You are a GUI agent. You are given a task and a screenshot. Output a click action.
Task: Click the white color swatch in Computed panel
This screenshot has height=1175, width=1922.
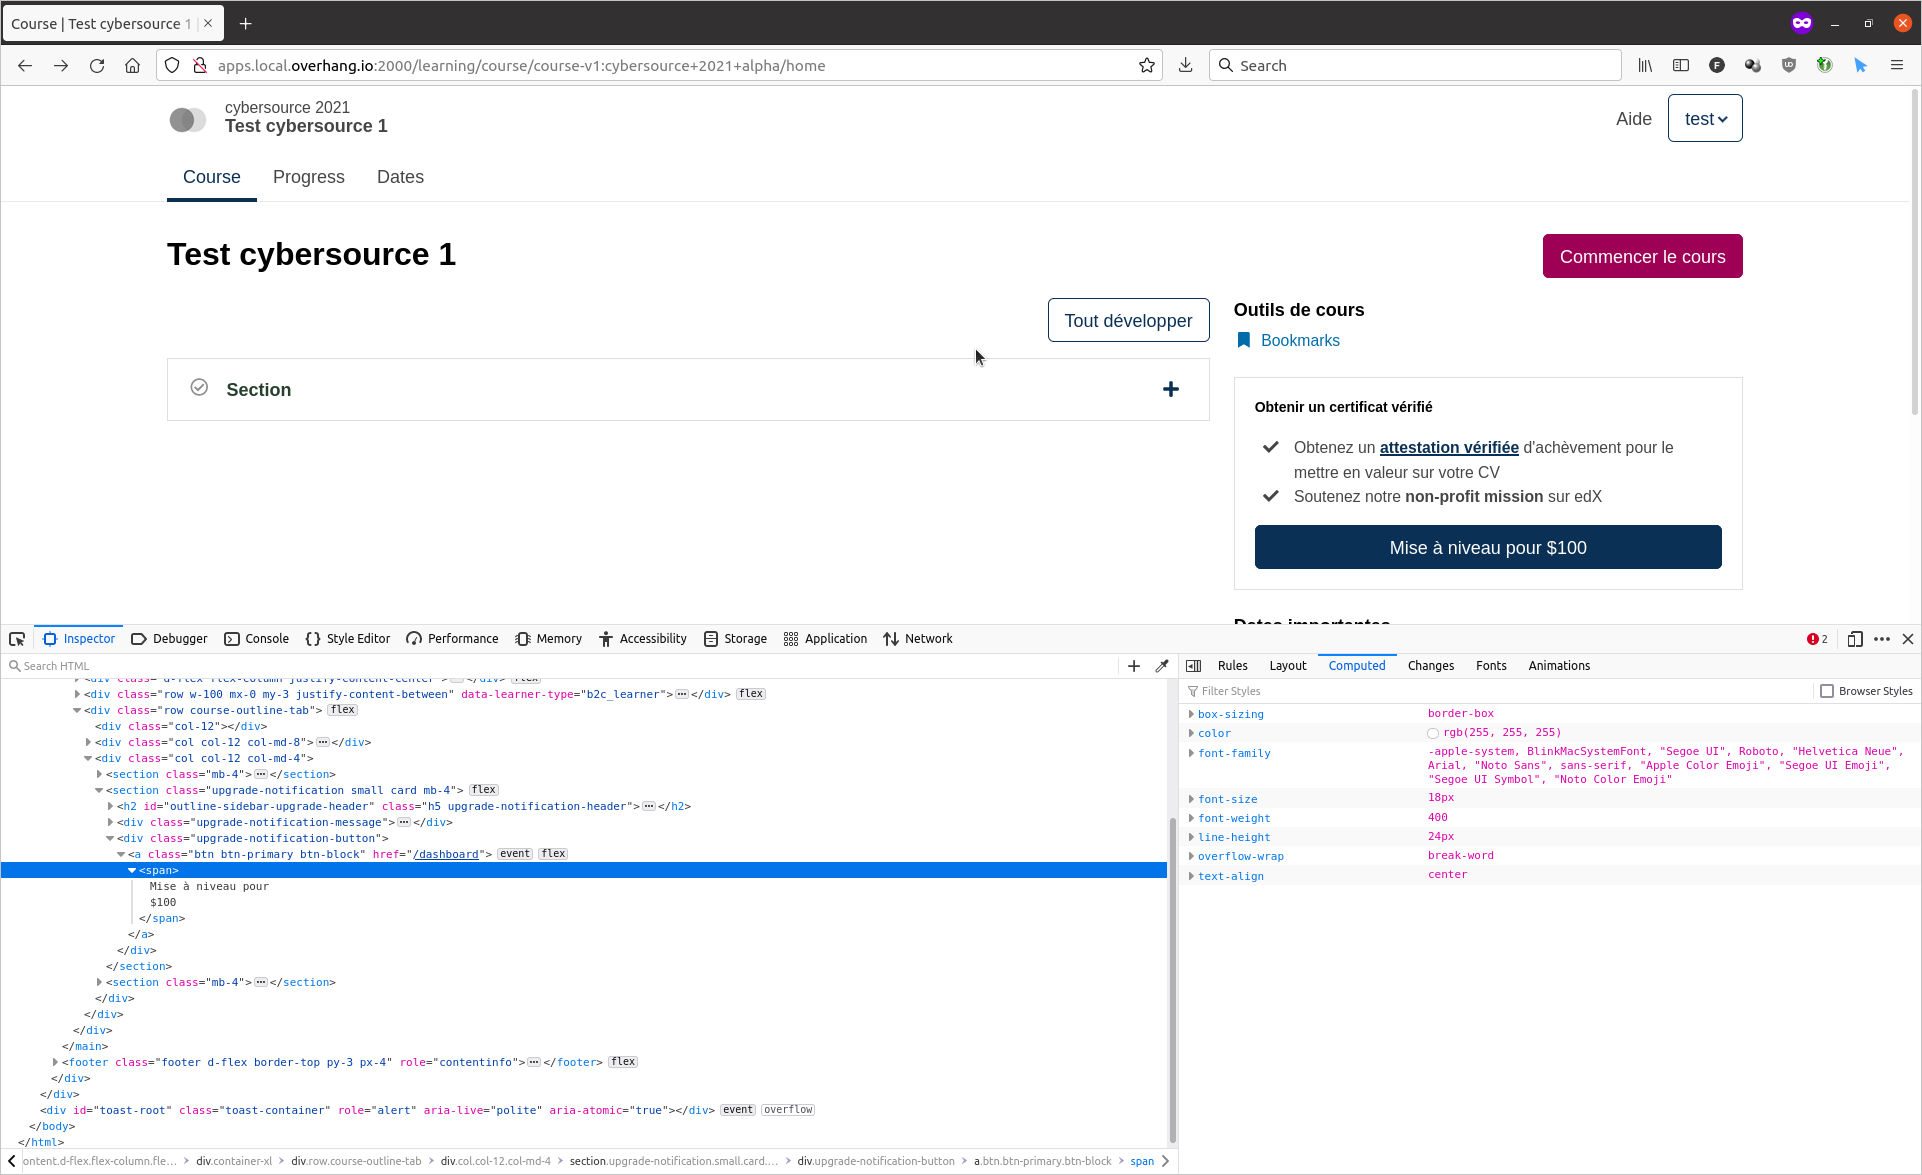[1433, 732]
